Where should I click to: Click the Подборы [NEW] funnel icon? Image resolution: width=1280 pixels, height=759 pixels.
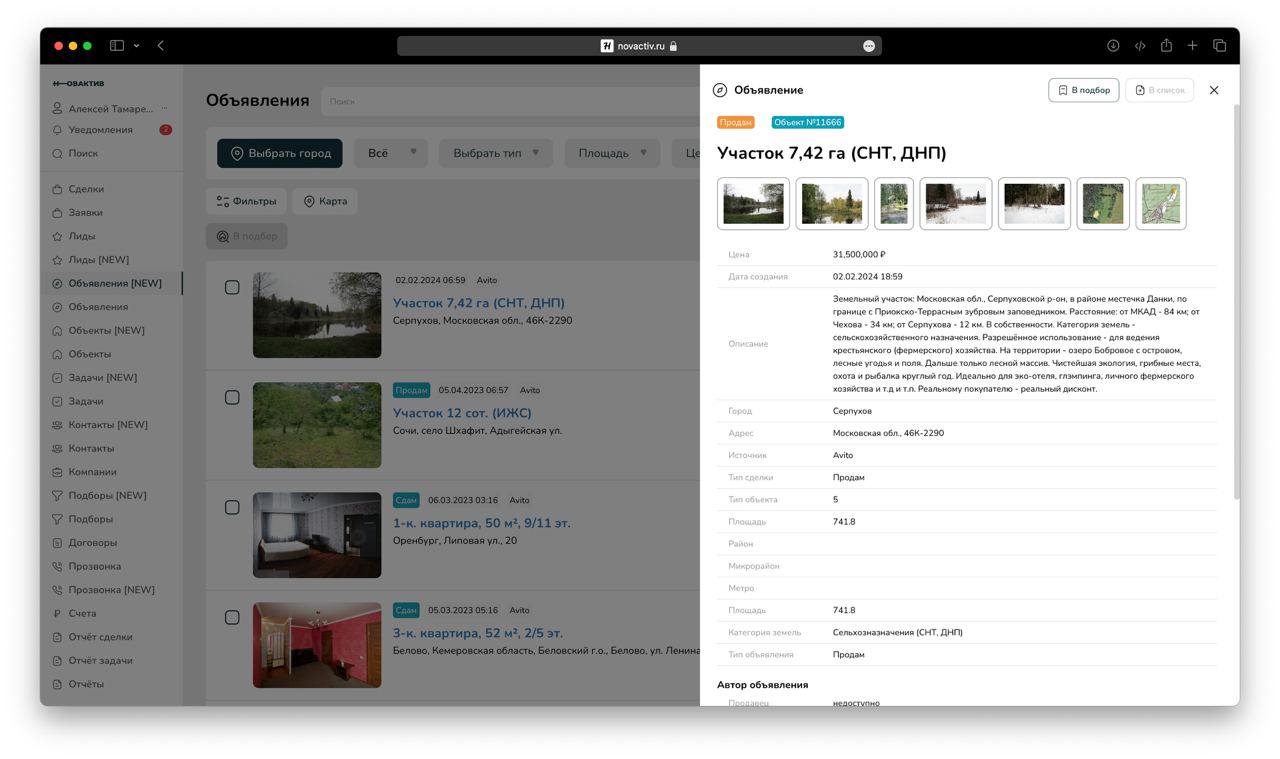57,495
